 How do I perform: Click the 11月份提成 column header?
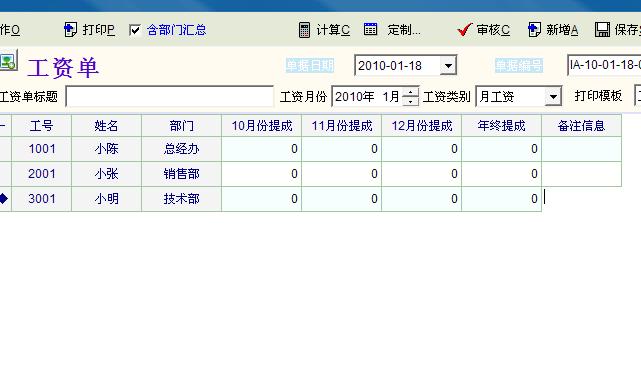tap(342, 126)
